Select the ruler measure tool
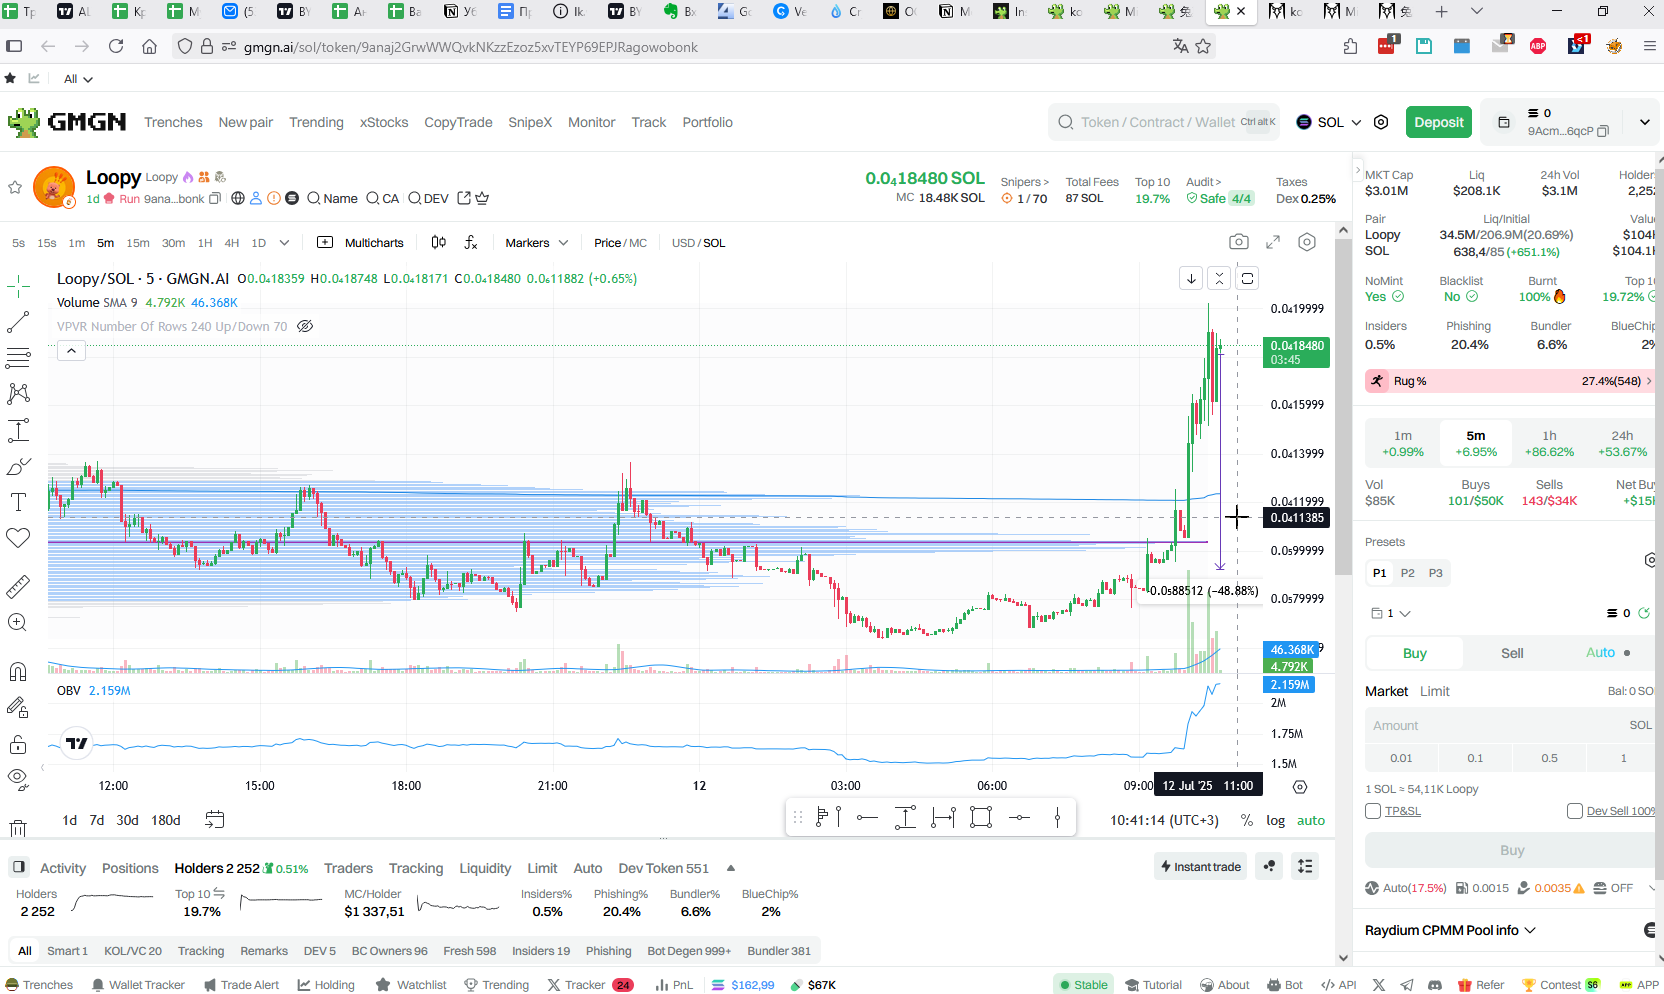 (18, 586)
